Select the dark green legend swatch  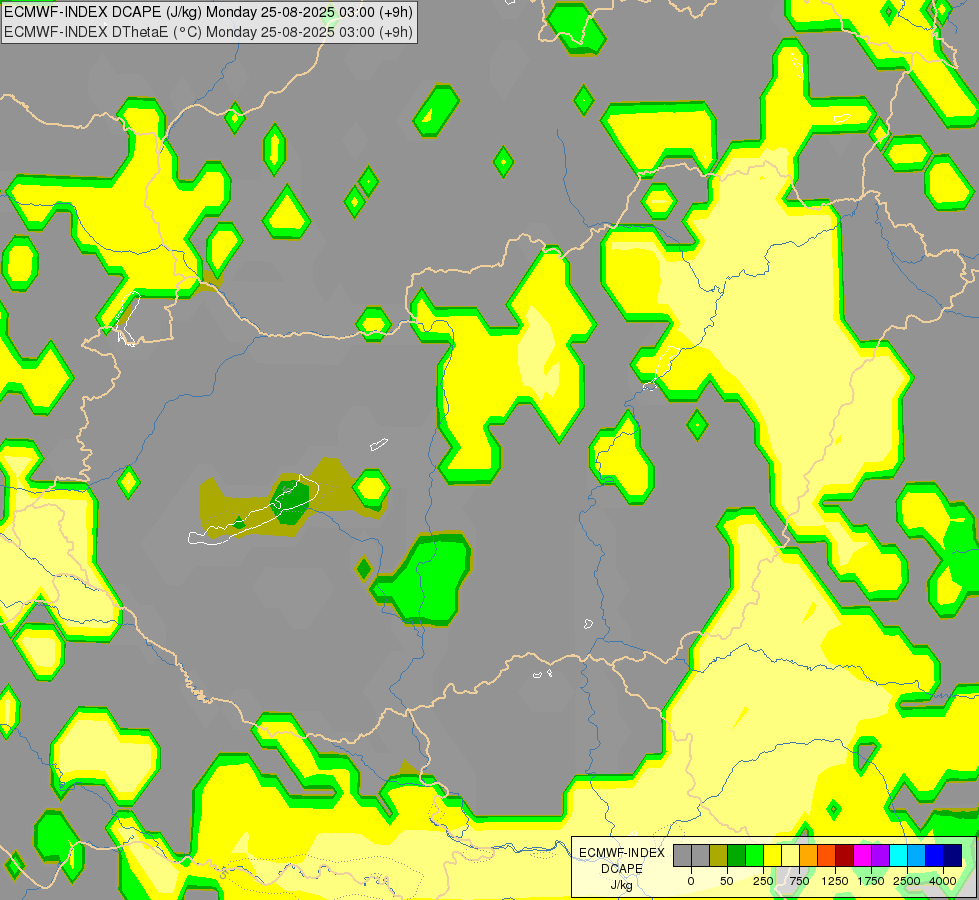pyautogui.click(x=736, y=855)
